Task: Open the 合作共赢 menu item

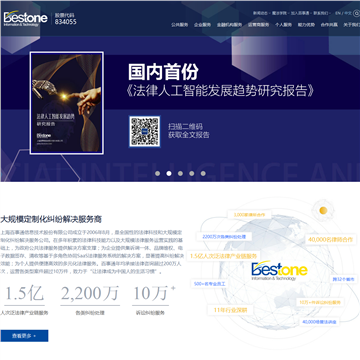Action: [x=329, y=25]
